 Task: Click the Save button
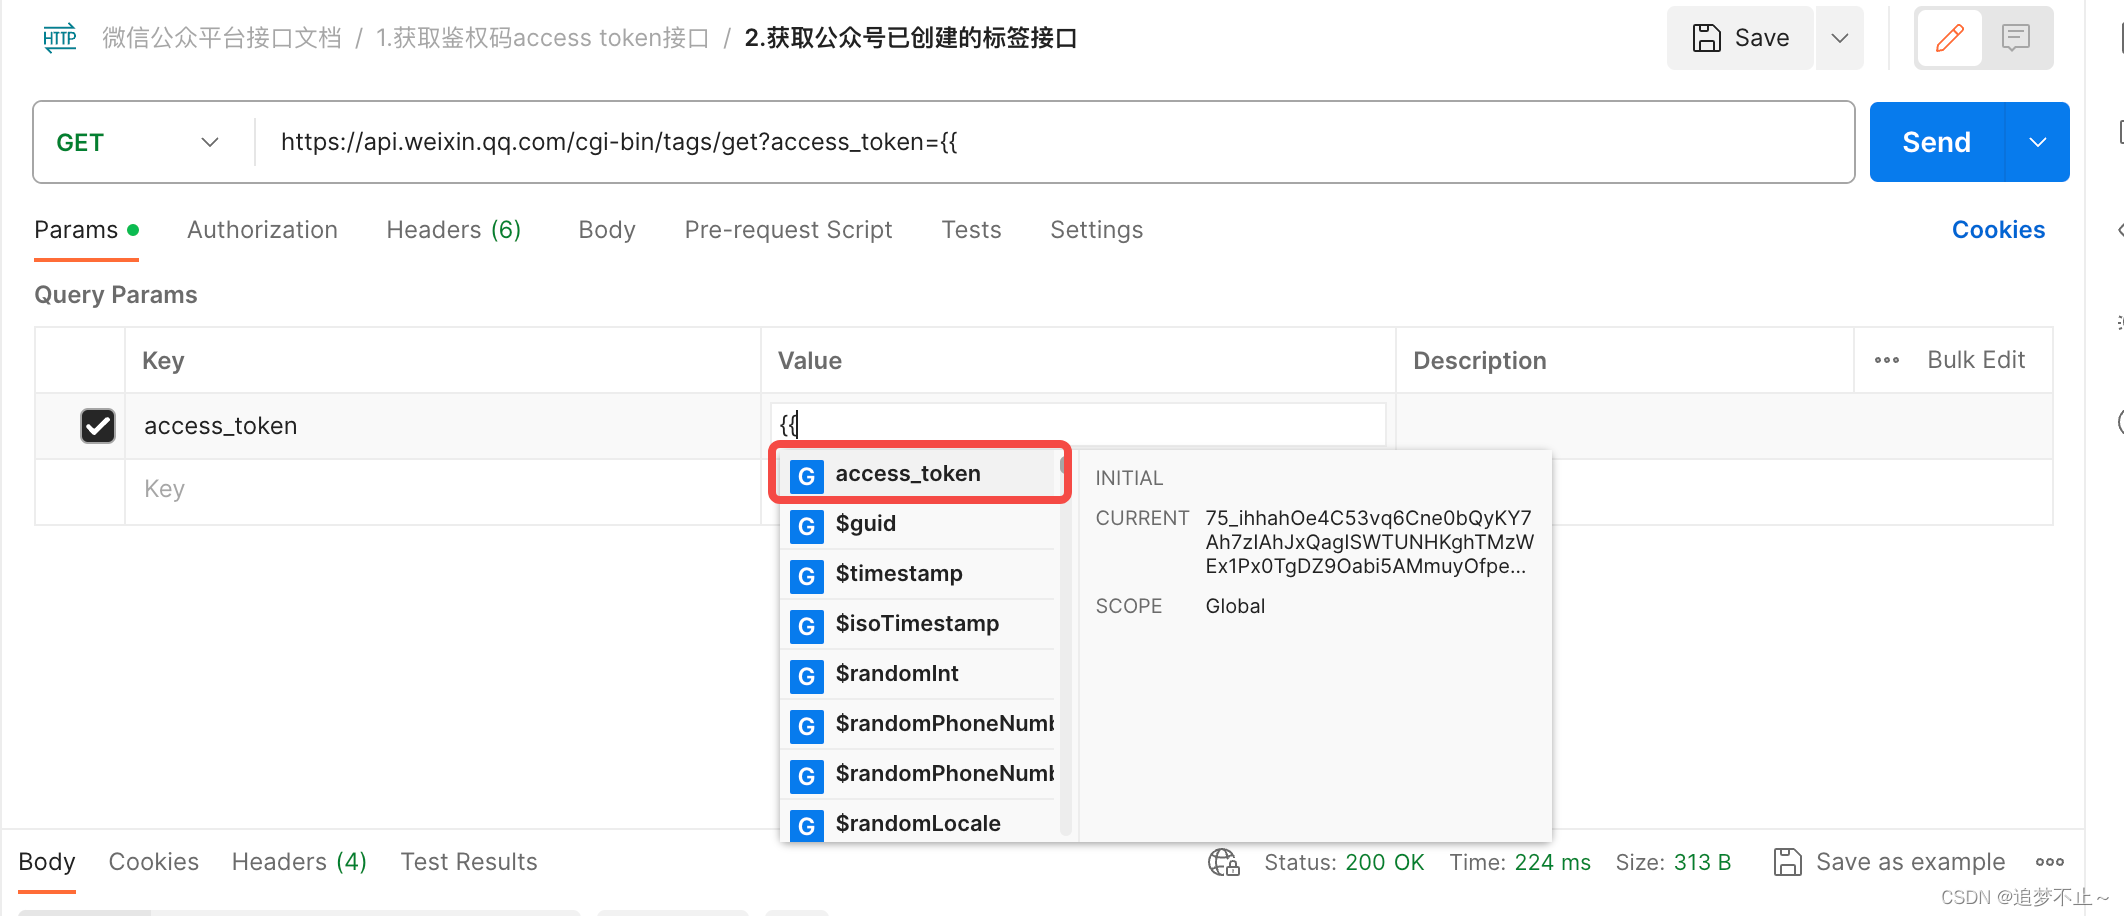click(x=1740, y=38)
